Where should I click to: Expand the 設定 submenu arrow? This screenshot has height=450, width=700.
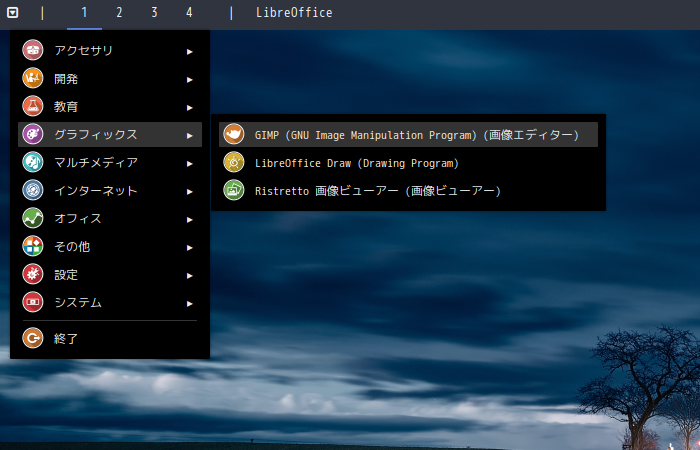[x=190, y=276]
